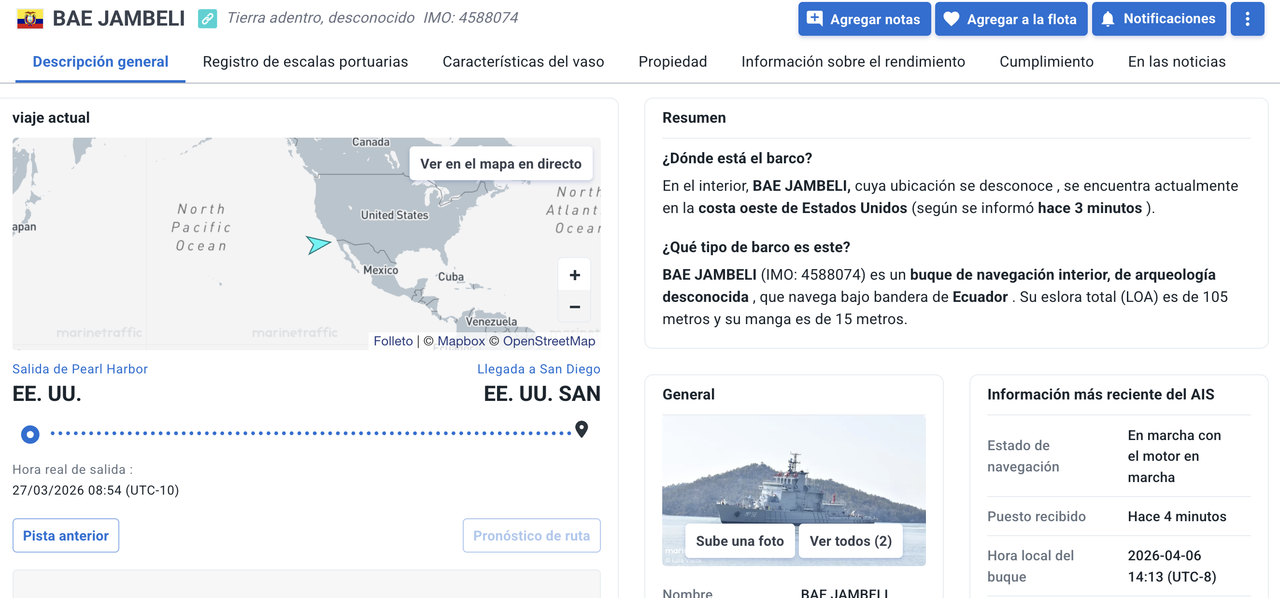Open Llegada a San Diego link
This screenshot has width=1280, height=598.
click(x=539, y=369)
